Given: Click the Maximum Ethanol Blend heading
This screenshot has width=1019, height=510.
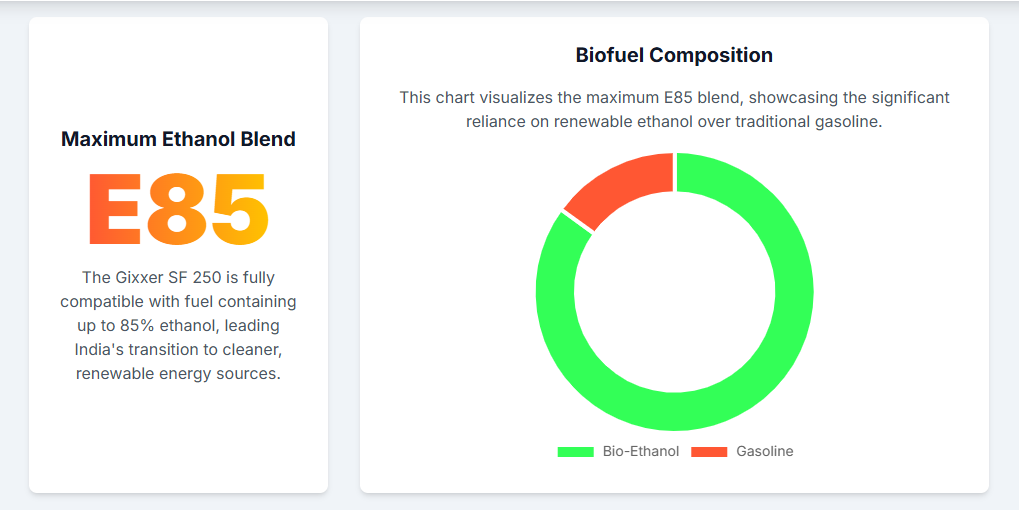Looking at the screenshot, I should point(178,139).
